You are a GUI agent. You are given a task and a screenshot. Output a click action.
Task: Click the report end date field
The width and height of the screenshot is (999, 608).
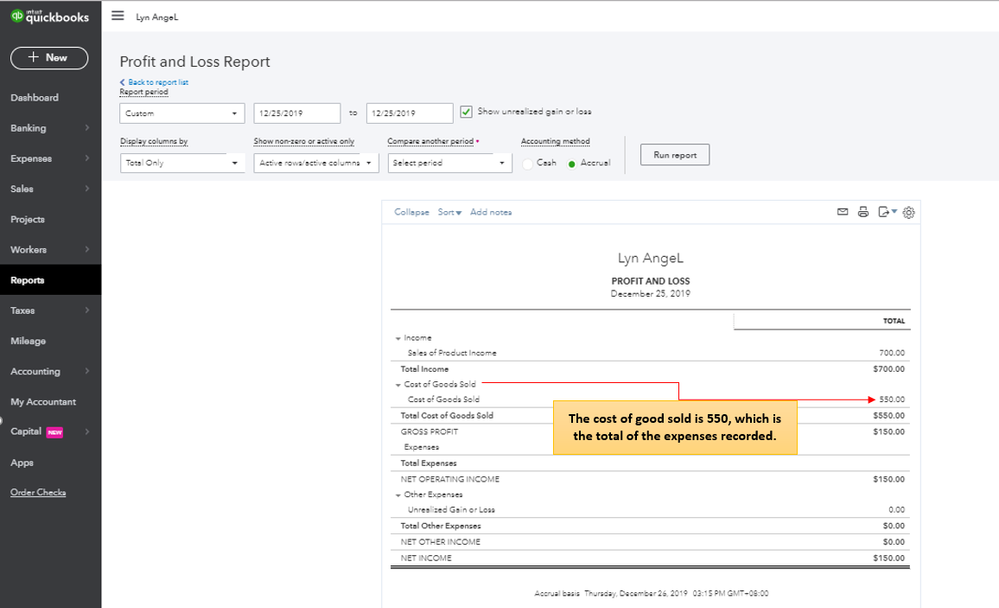point(410,113)
